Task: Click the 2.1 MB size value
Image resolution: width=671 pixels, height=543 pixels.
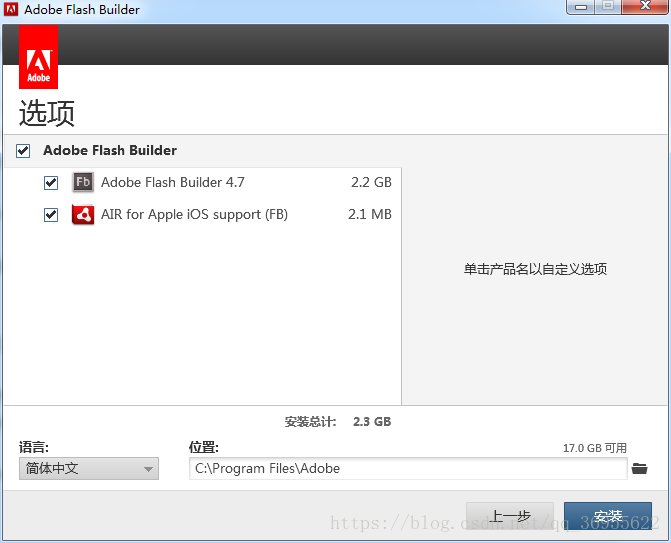Action: tap(370, 214)
